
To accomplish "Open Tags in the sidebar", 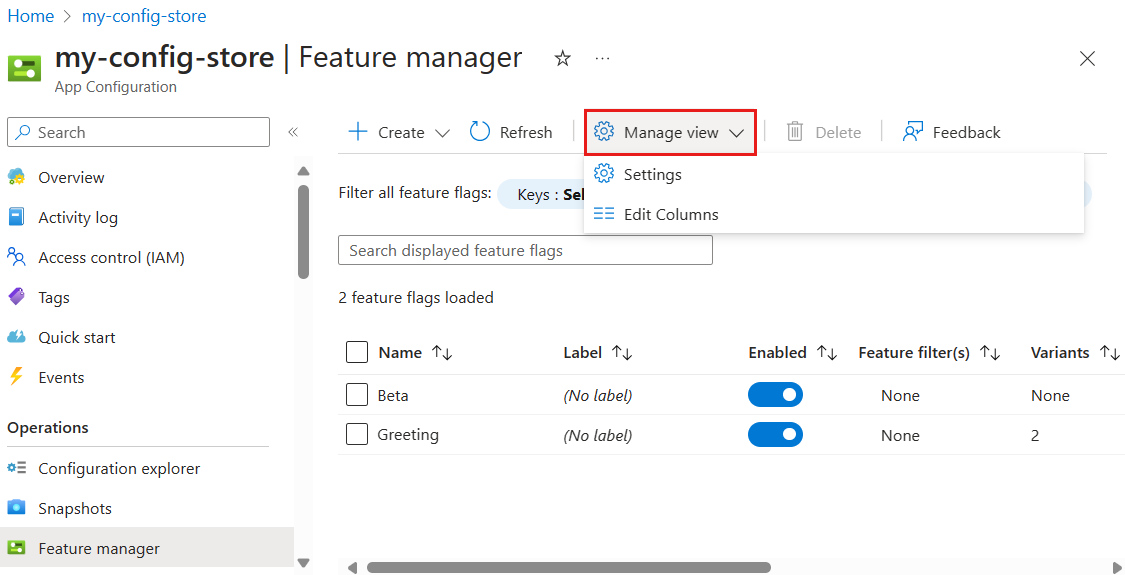I will point(54,298).
